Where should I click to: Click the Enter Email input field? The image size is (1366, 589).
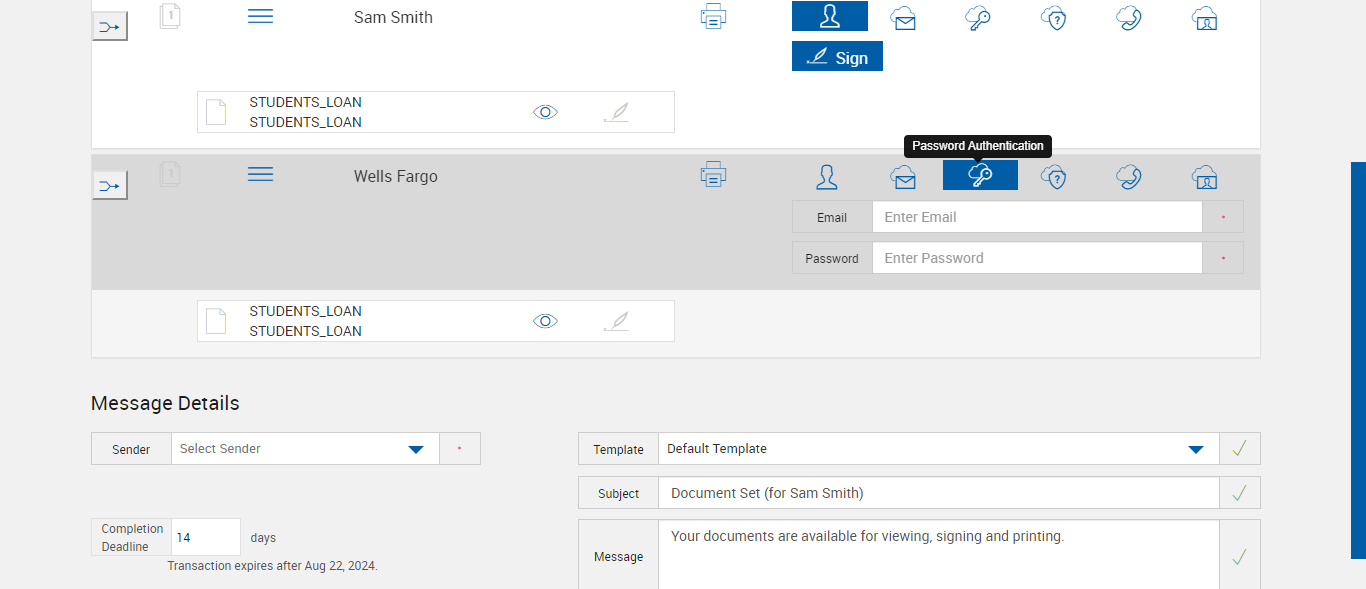pos(1036,217)
